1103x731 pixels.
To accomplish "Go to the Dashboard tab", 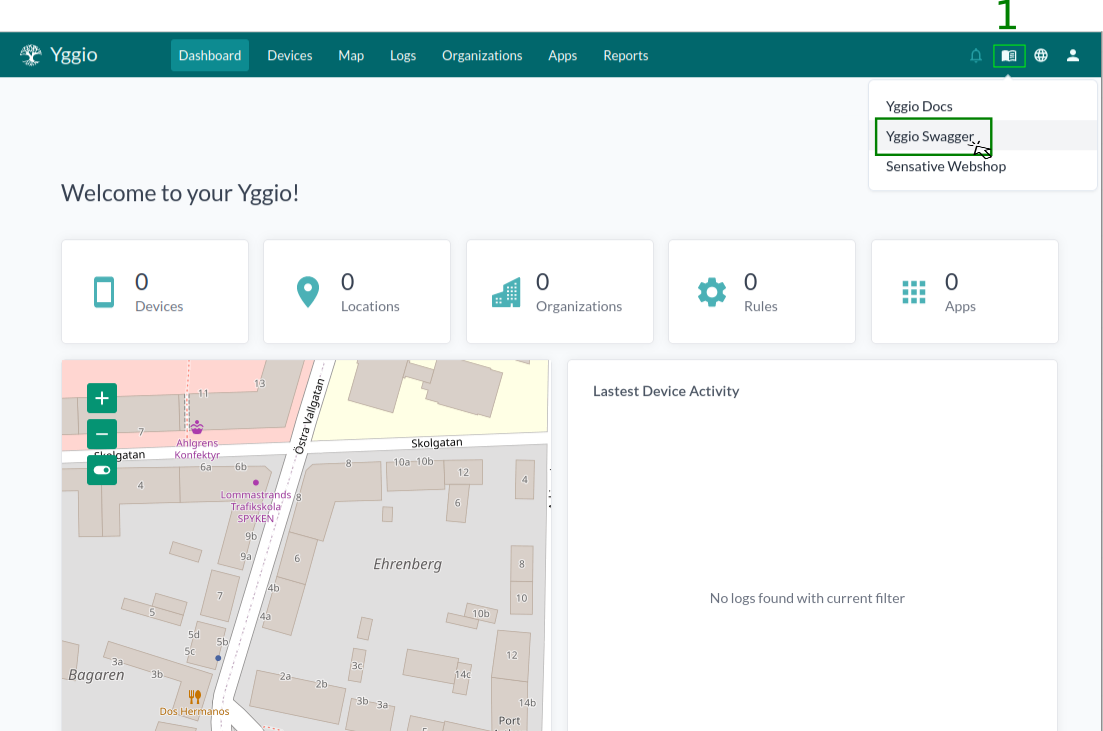I will 210,56.
